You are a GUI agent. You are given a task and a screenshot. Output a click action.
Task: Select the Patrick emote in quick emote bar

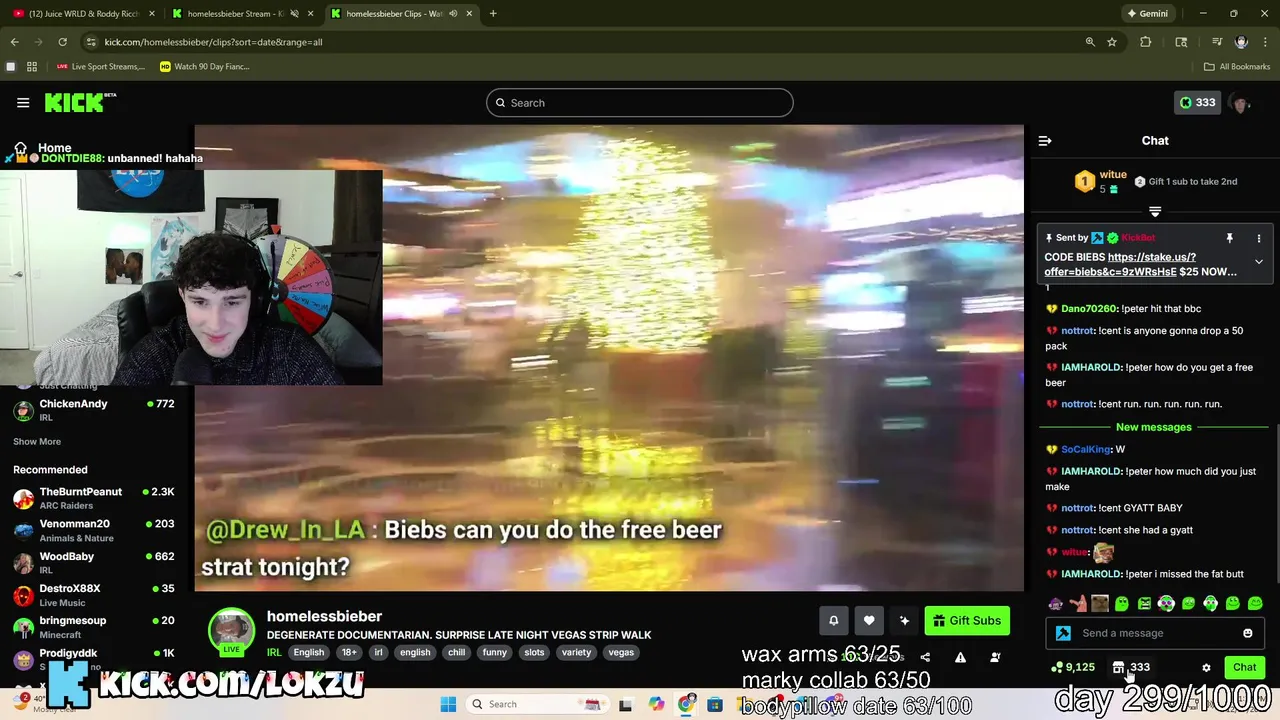1078,604
